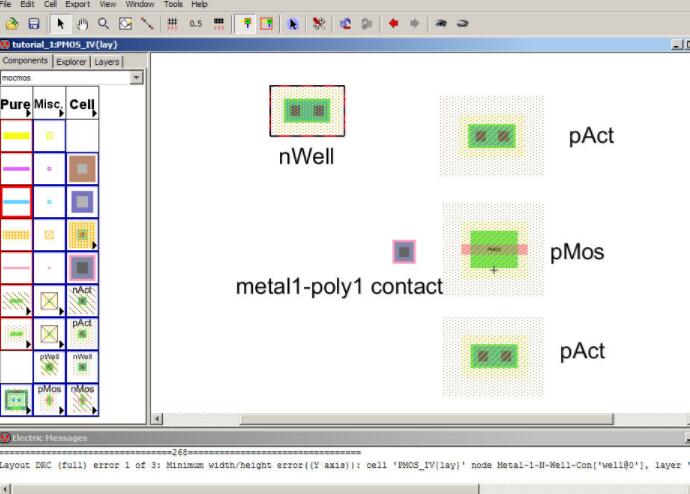
Task: Select the arrow click/select tool
Action: (x=60, y=23)
